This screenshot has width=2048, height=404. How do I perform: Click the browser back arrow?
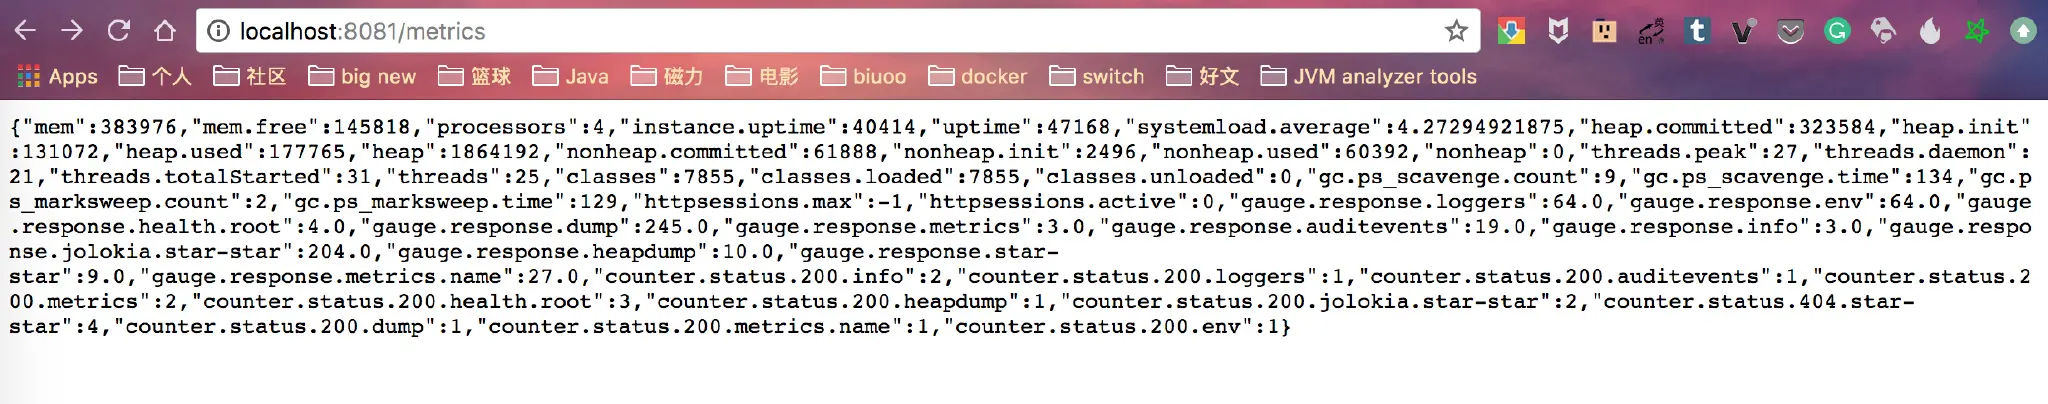tap(26, 31)
